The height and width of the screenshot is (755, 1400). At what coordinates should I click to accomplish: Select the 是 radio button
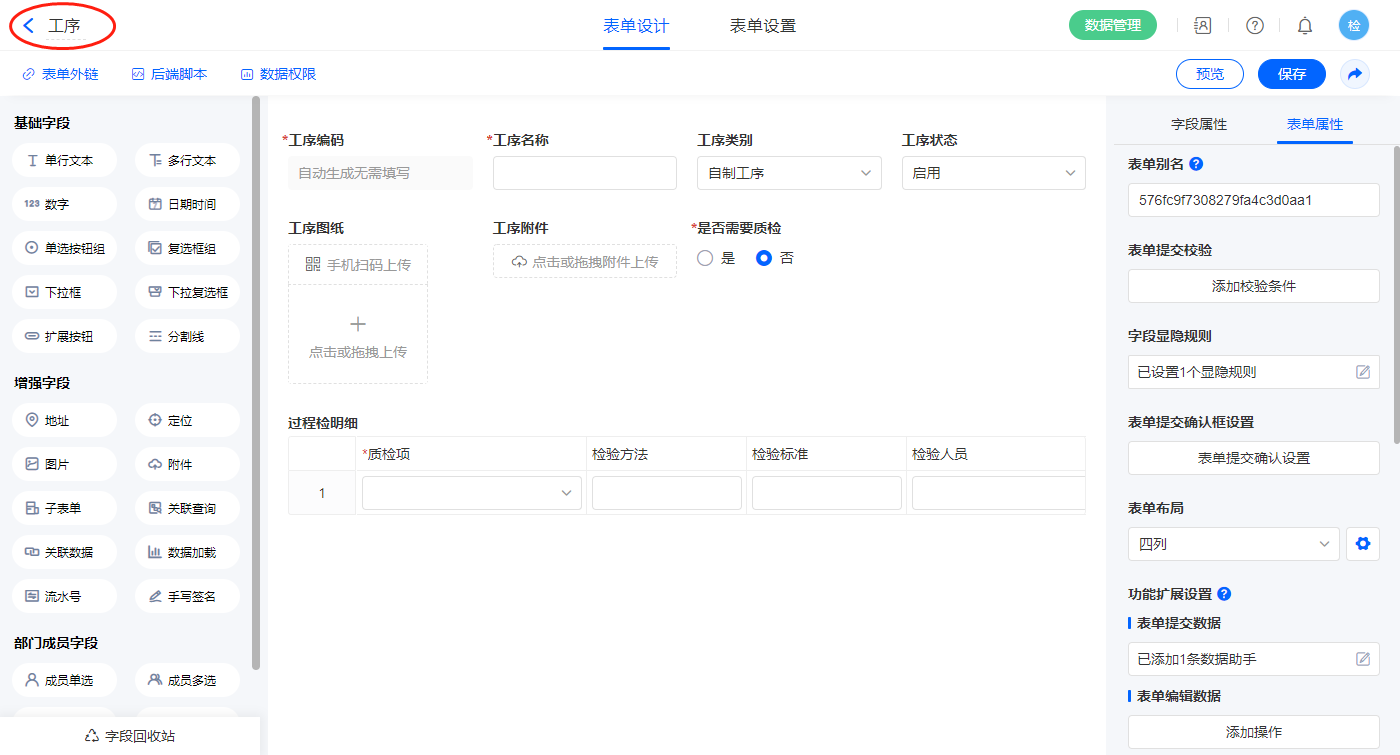coord(705,258)
